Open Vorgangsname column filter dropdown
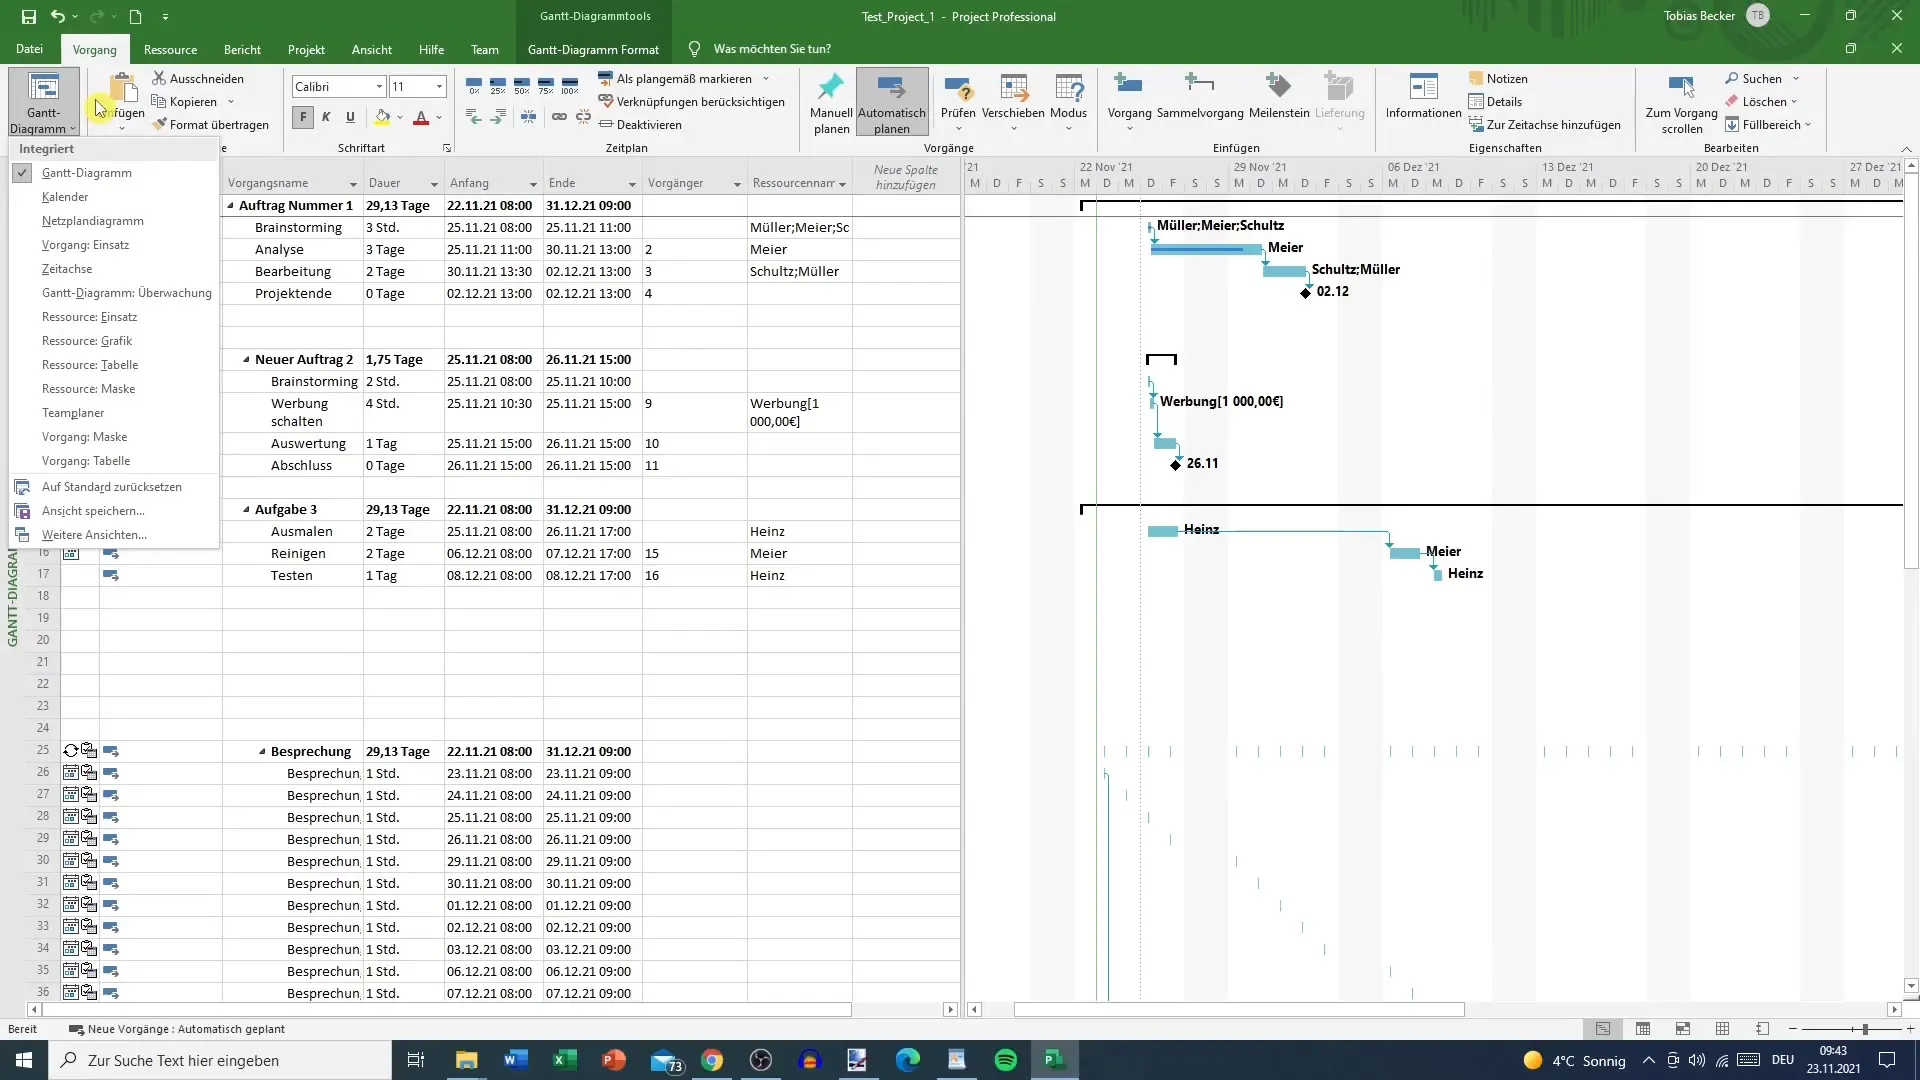 [x=353, y=184]
